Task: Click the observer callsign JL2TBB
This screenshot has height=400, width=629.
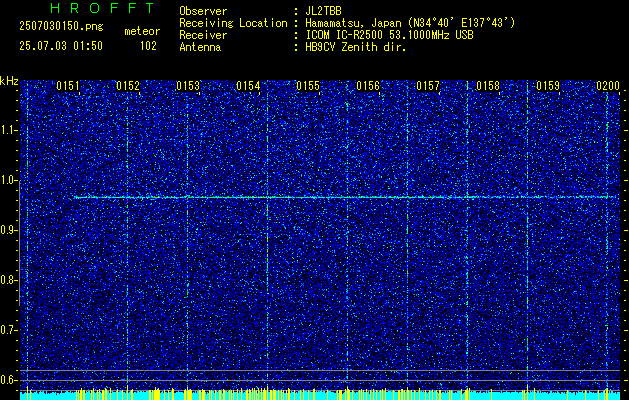Action: (323, 11)
